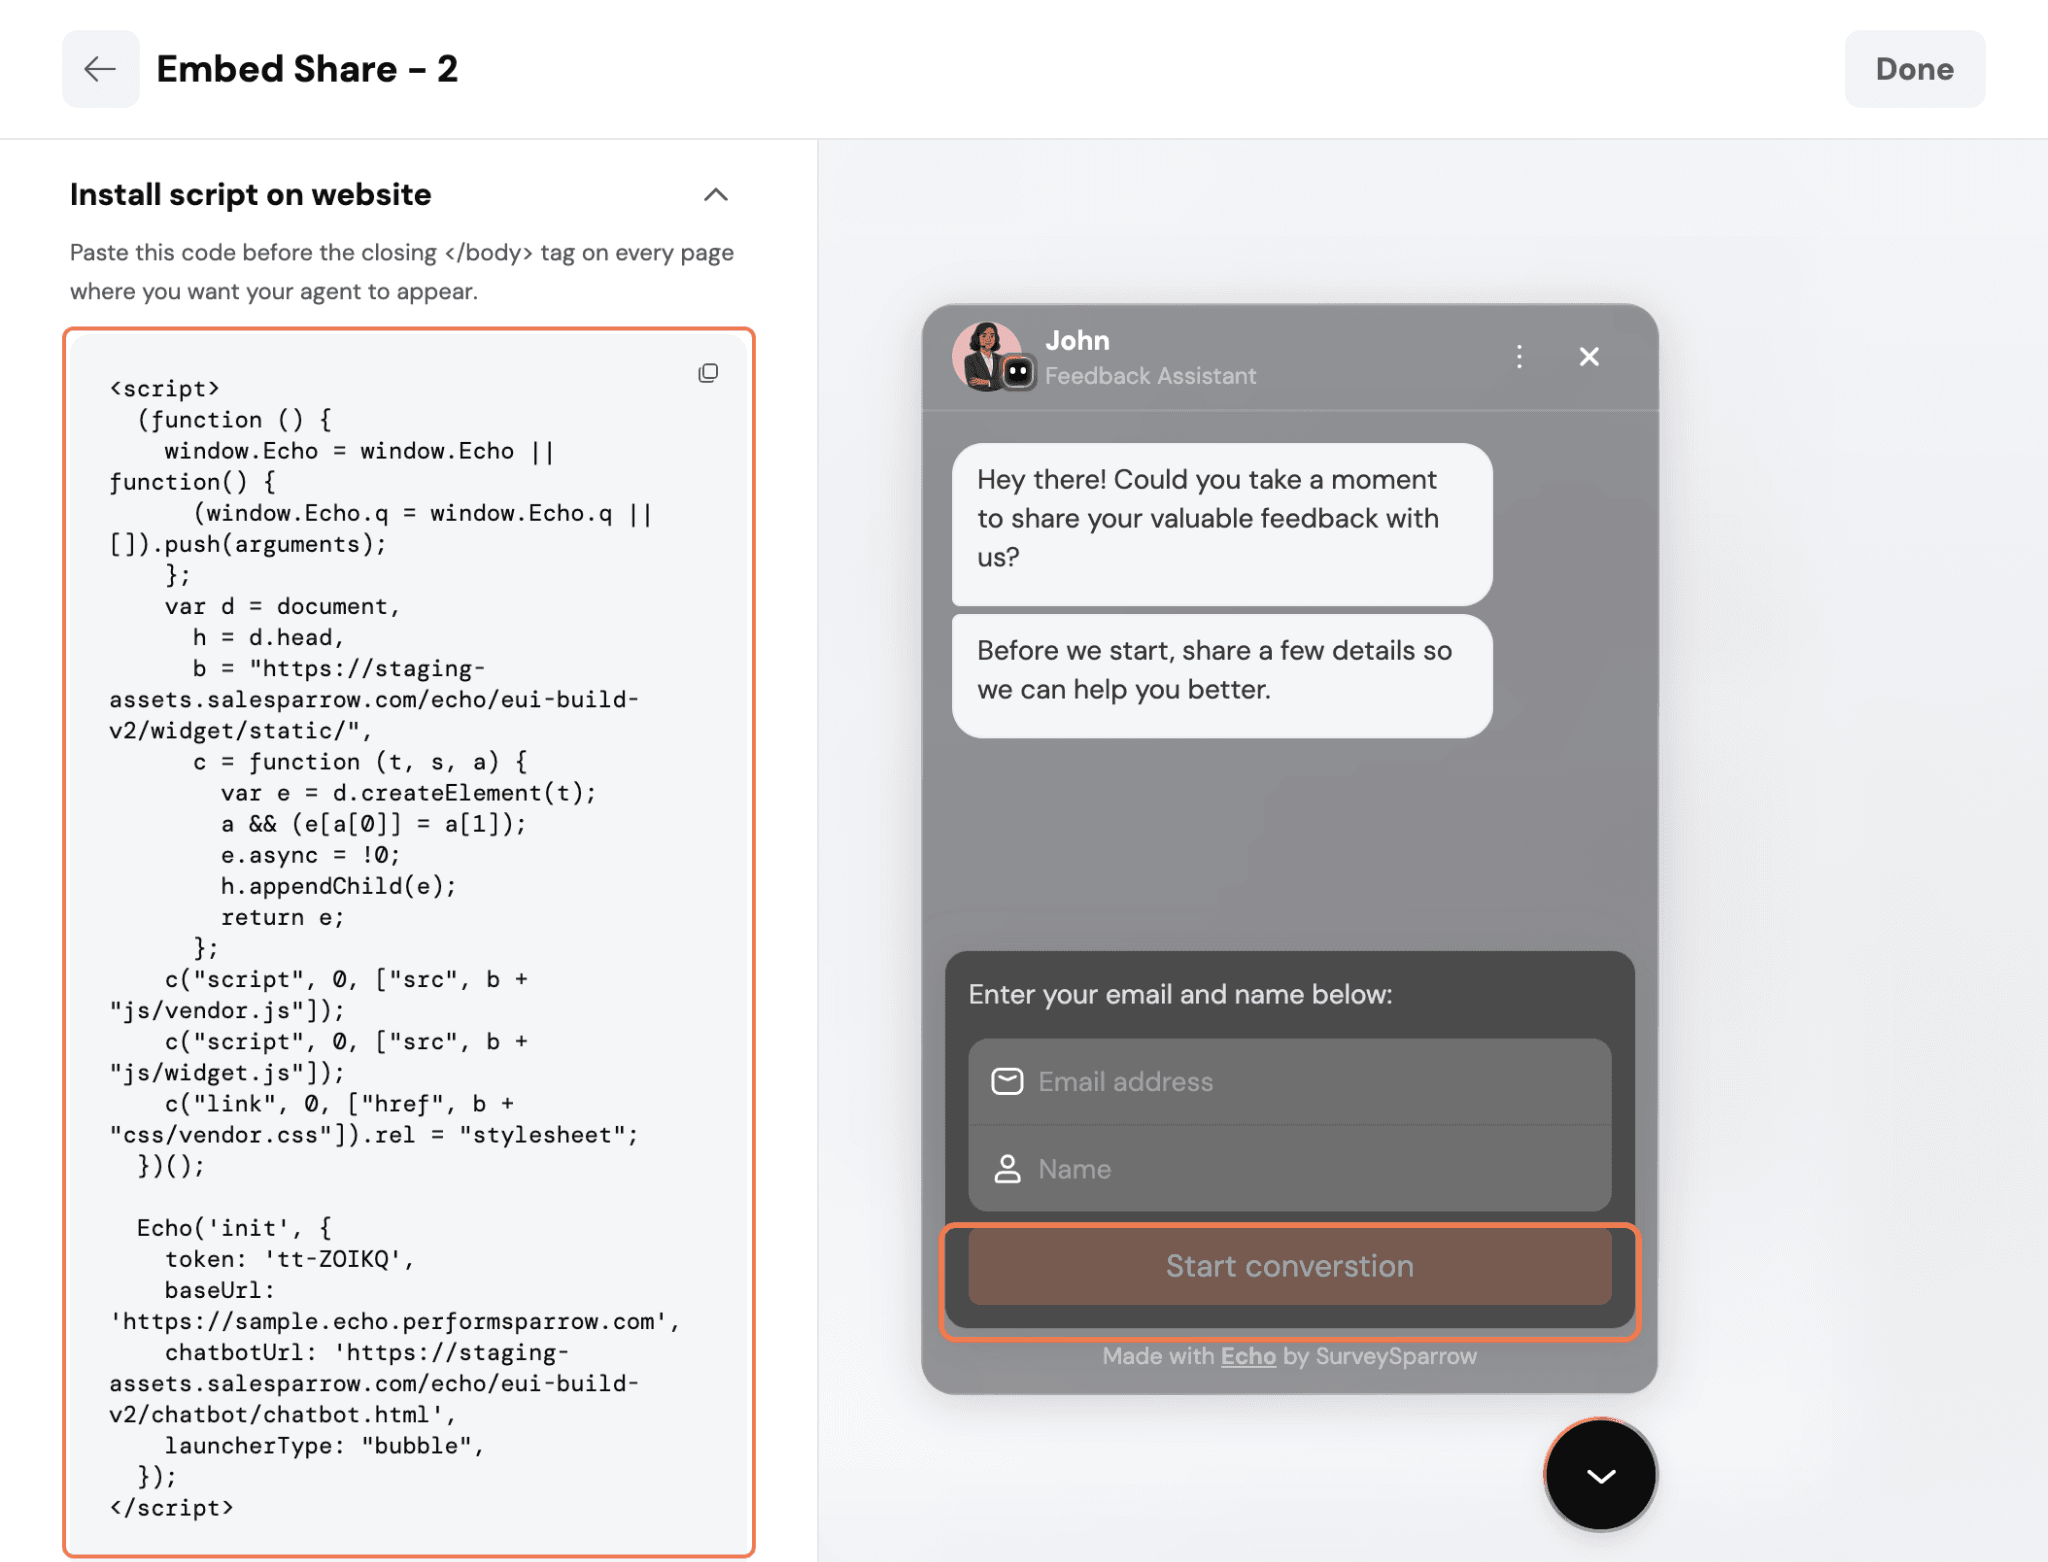Open the Echo link in the footer
Image resolution: width=2048 pixels, height=1562 pixels.
pos(1248,1356)
